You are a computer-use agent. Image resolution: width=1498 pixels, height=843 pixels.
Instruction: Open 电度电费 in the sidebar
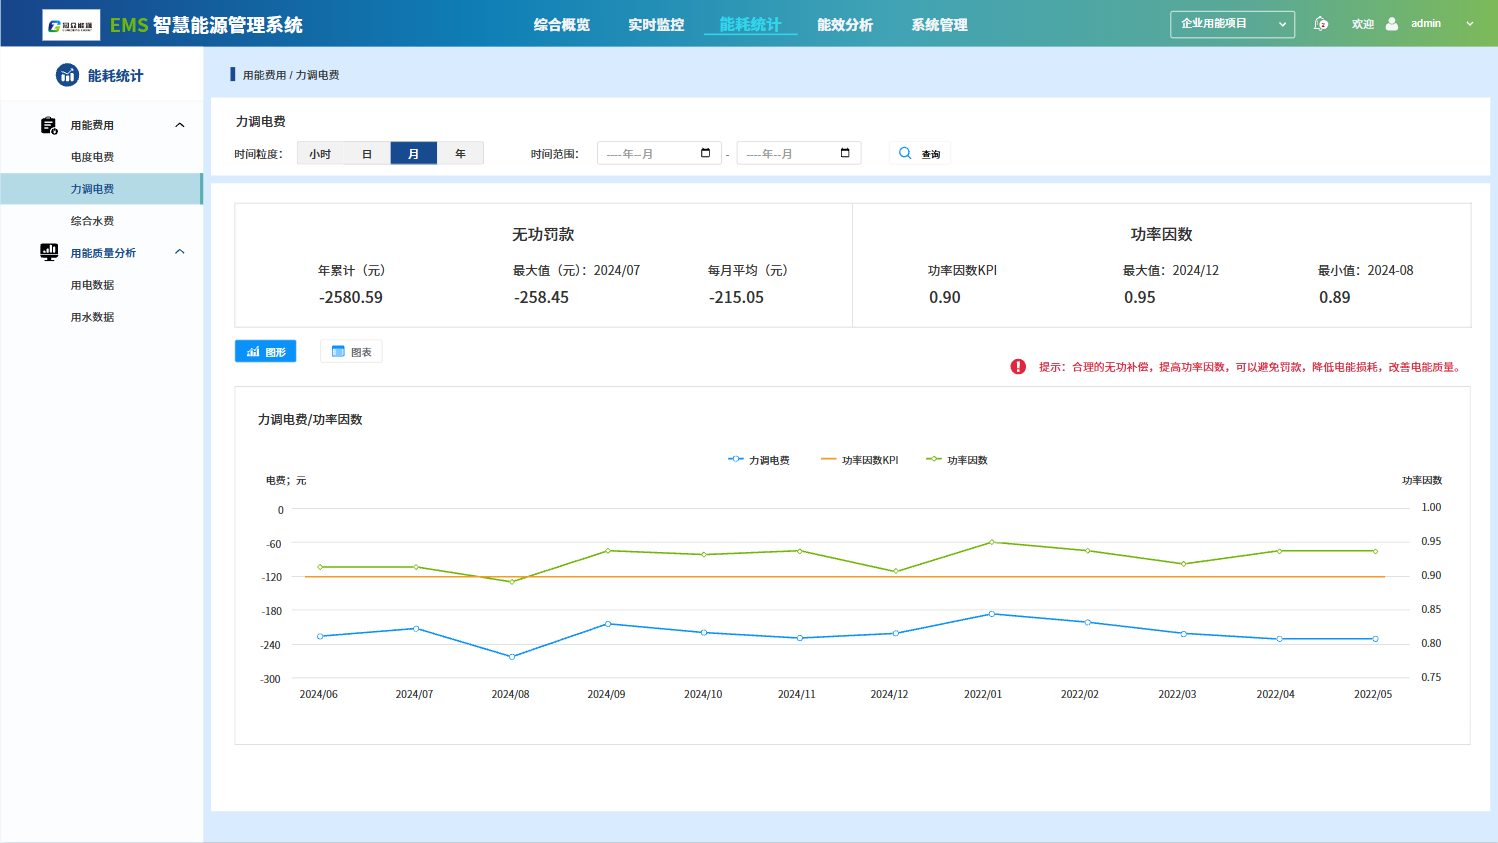pyautogui.click(x=92, y=157)
